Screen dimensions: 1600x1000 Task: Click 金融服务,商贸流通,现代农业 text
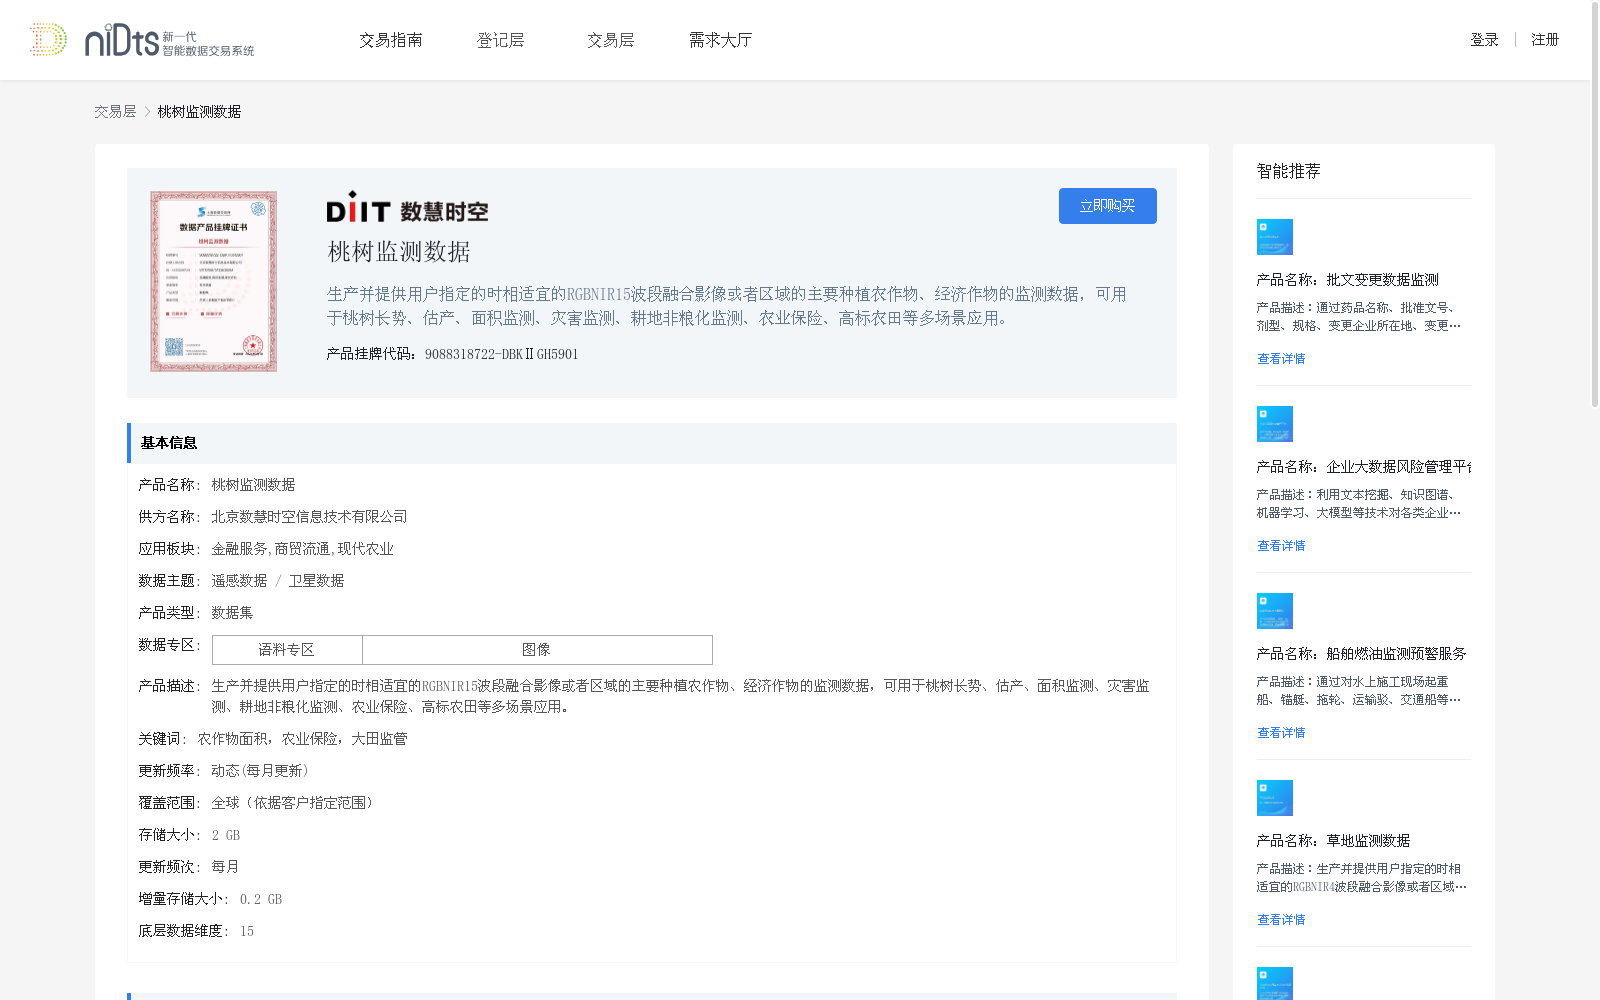[302, 549]
